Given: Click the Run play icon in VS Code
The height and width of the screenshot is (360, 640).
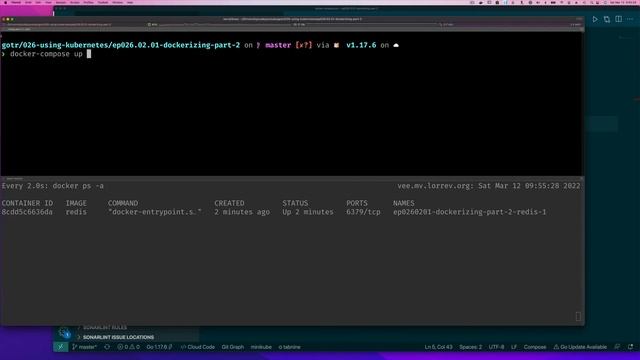Looking at the screenshot, I should coord(595,19).
